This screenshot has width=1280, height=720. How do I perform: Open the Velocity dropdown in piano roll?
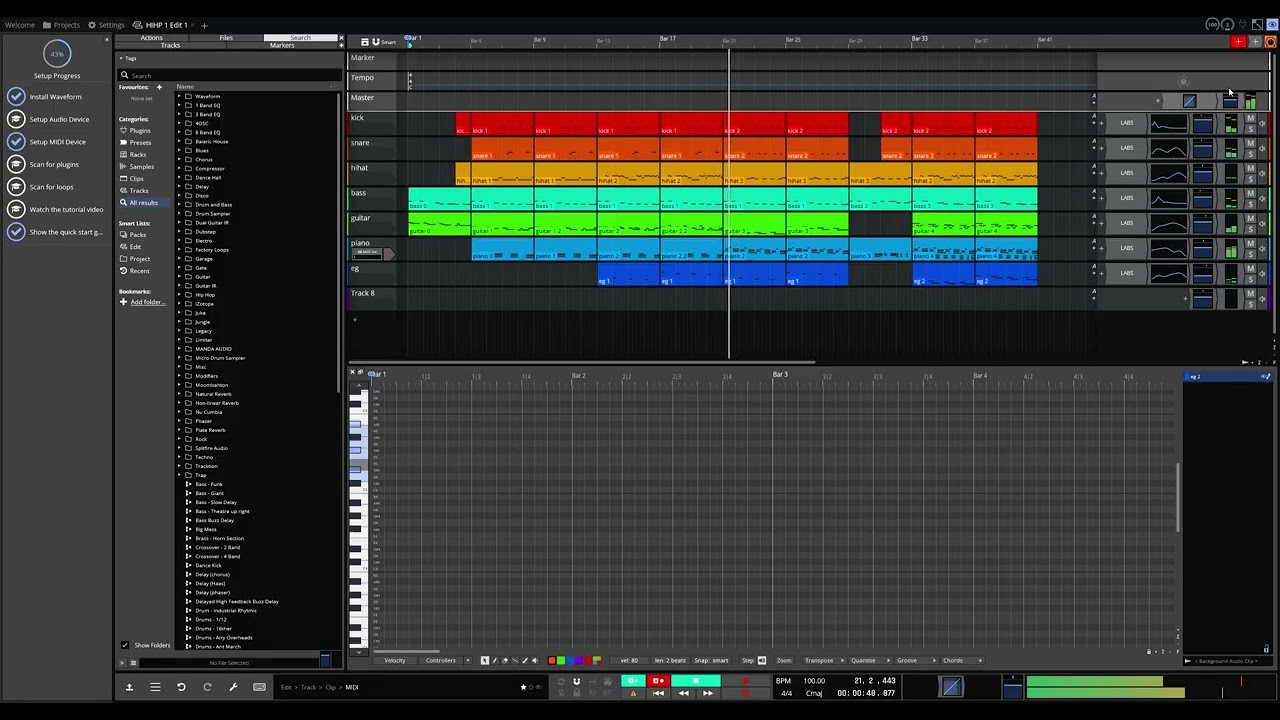pos(396,660)
